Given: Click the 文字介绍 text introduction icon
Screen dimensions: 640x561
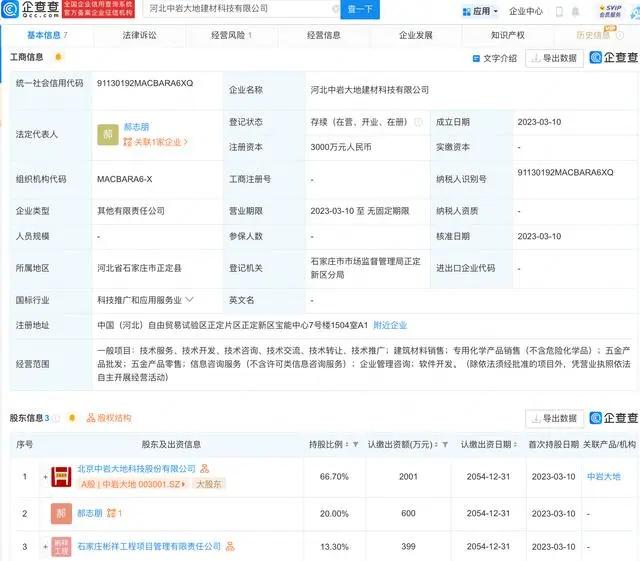Looking at the screenshot, I should 475,58.
